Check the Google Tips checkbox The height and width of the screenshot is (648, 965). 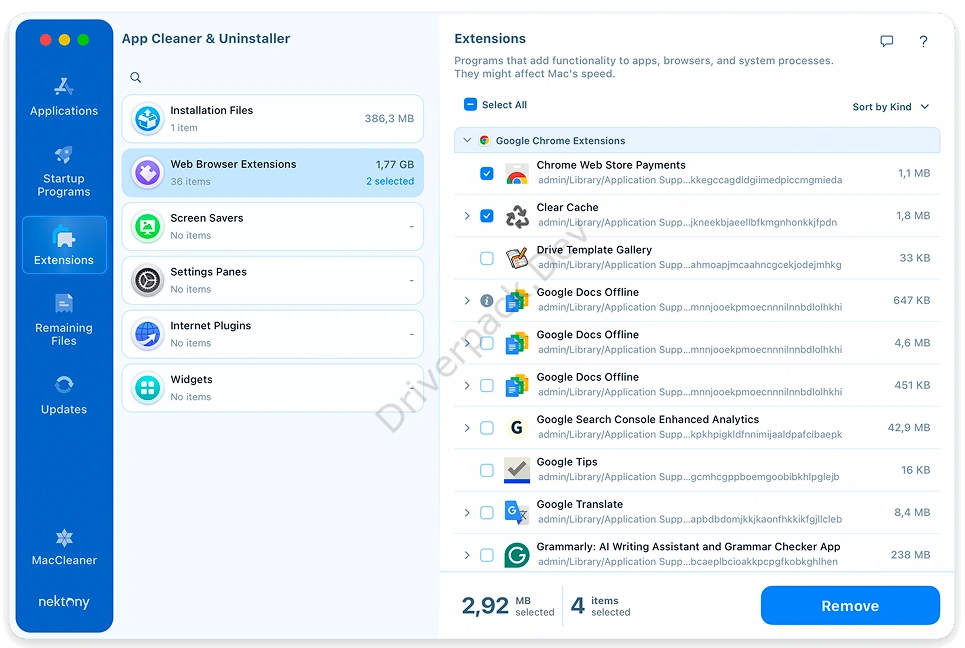[487, 470]
